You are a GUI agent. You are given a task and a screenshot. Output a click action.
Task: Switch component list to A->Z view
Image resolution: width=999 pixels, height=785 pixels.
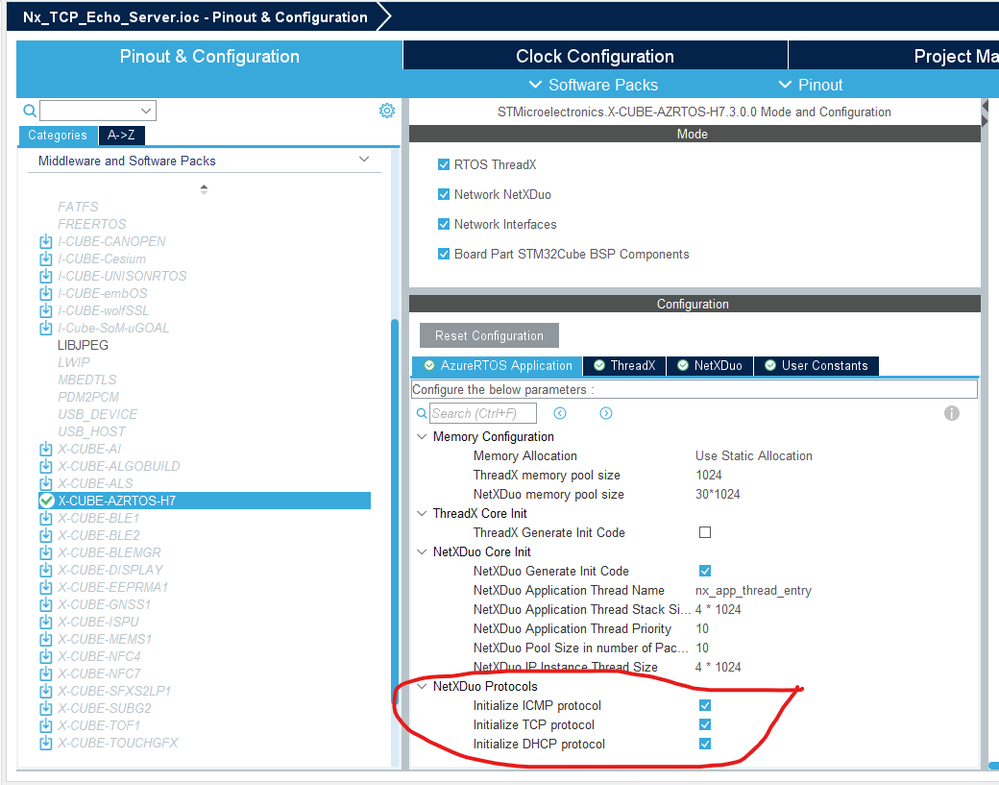pyautogui.click(x=121, y=135)
